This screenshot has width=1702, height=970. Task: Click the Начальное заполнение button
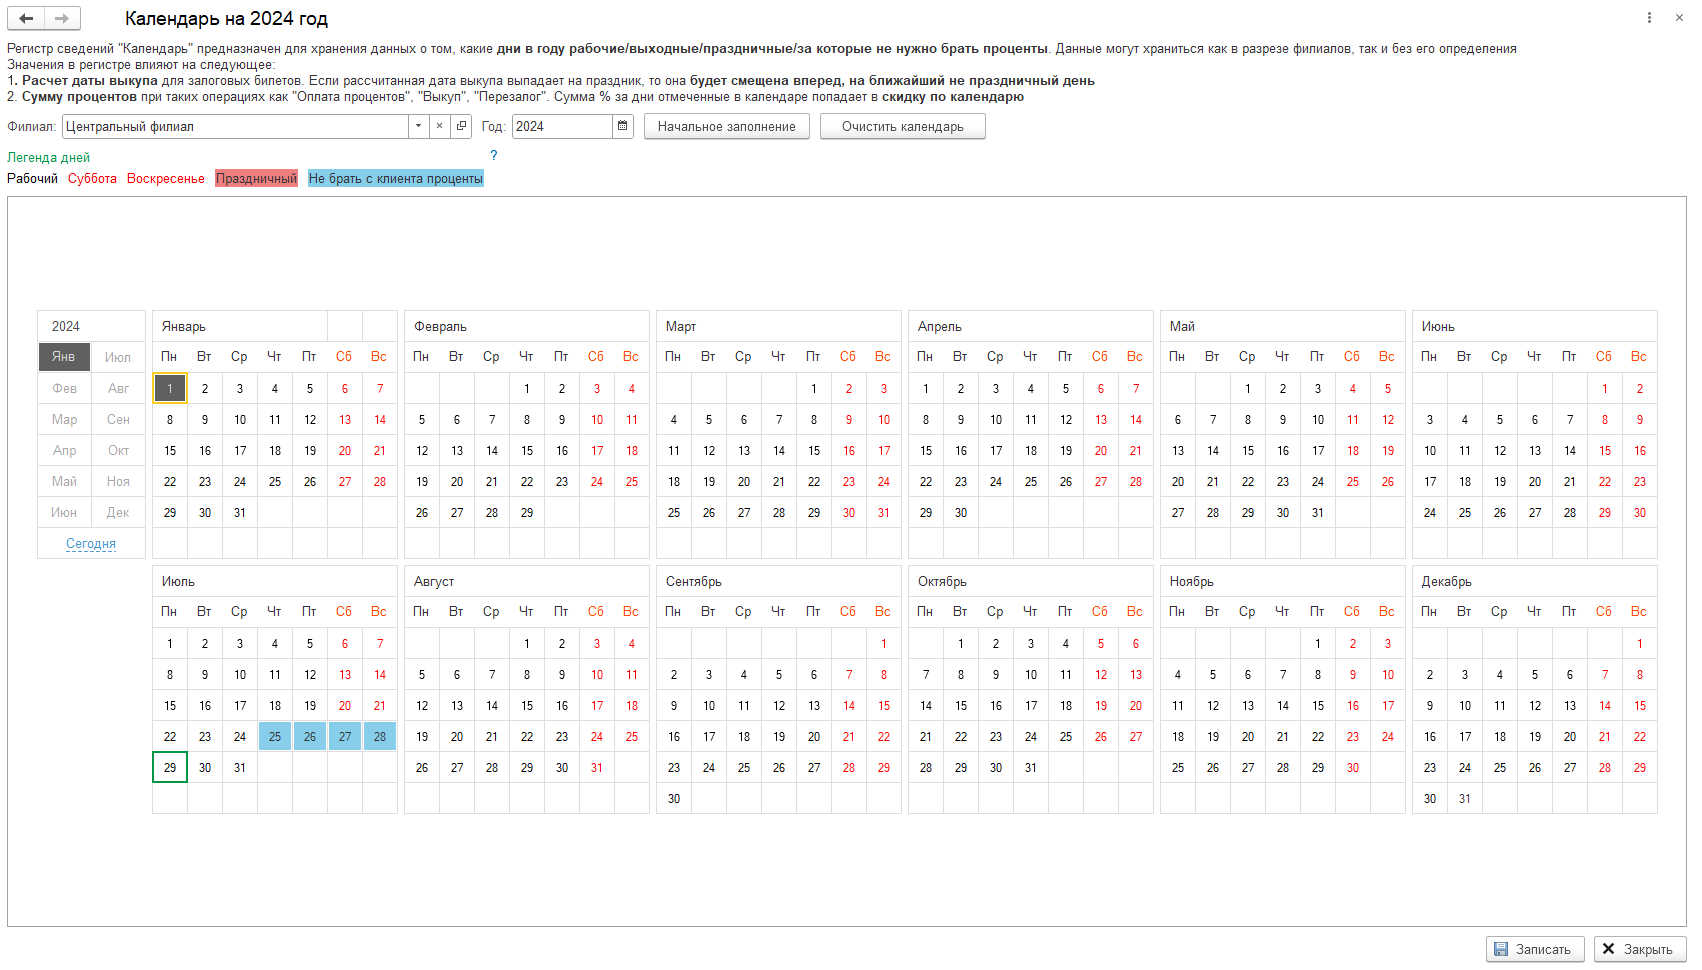727,126
